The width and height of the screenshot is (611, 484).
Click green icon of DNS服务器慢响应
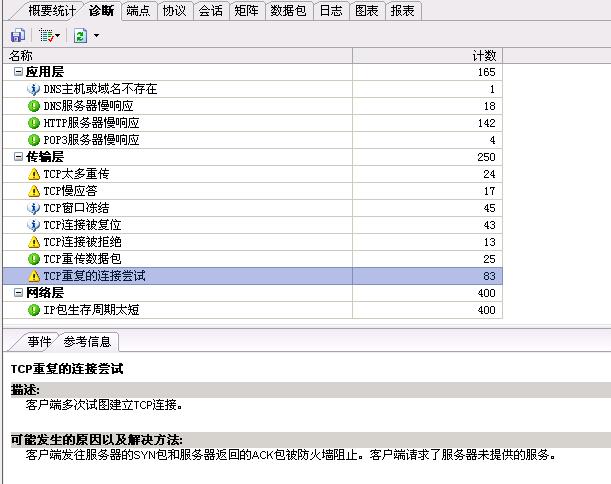point(34,106)
